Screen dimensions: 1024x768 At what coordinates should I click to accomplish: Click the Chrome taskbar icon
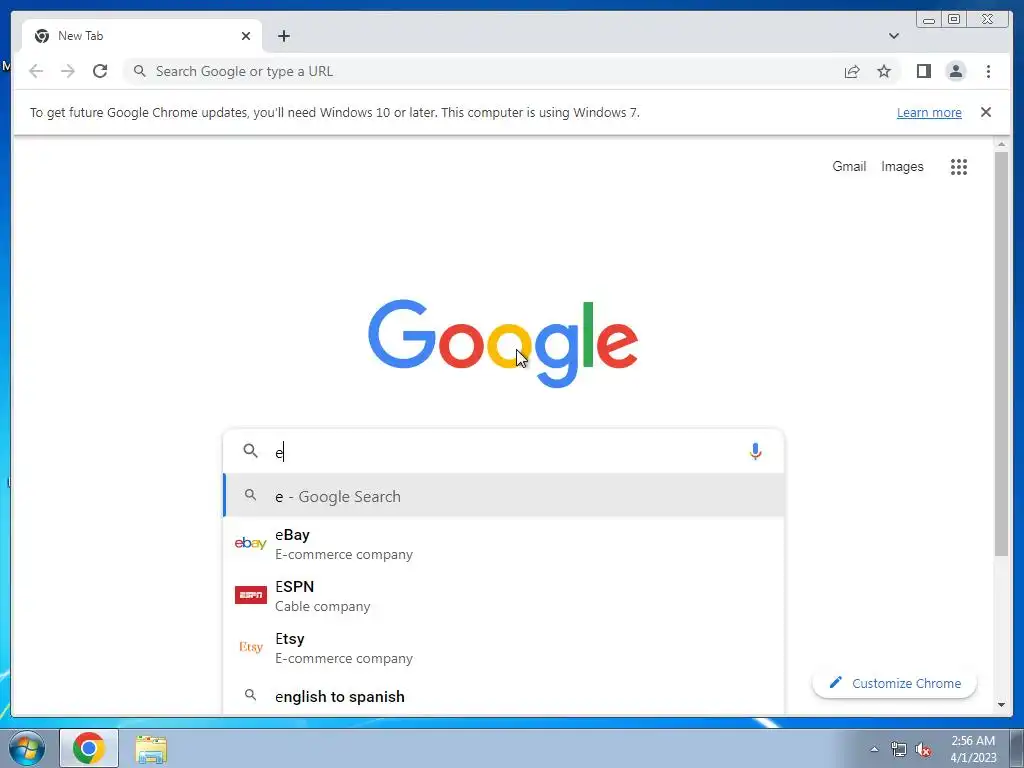point(89,748)
